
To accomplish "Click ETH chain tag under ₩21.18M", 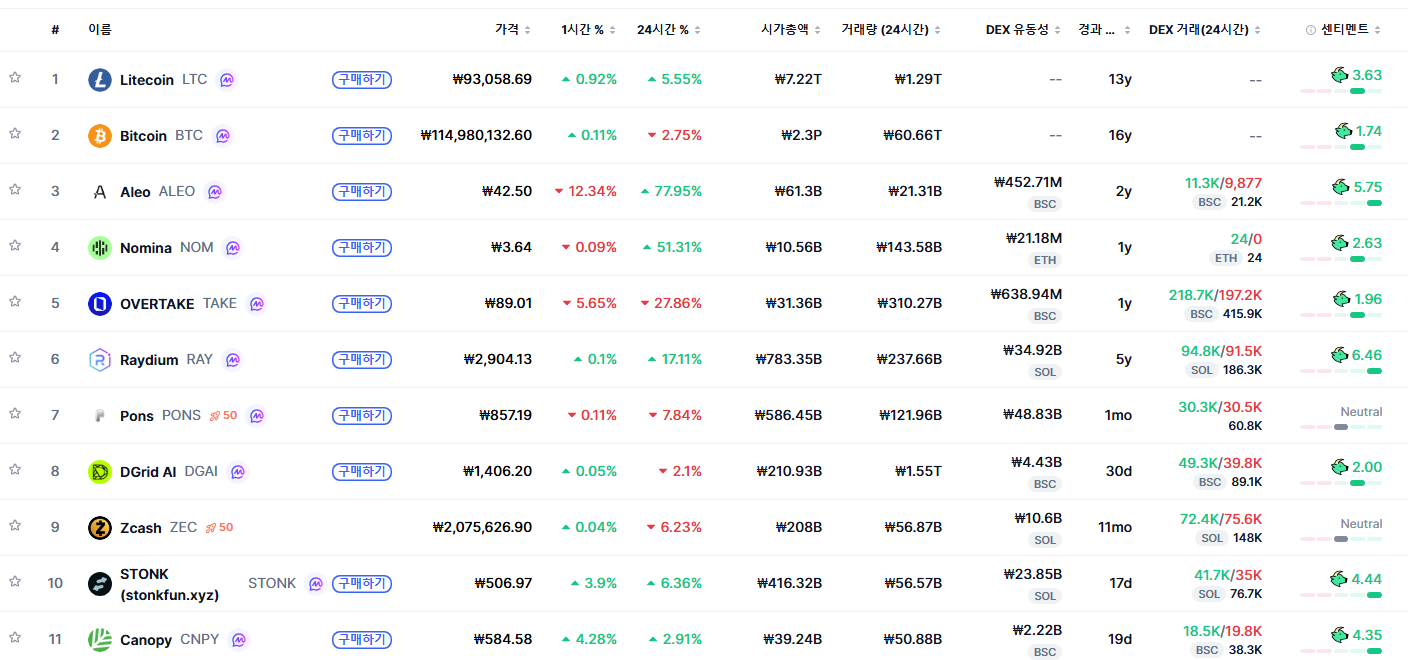I will (x=1045, y=260).
